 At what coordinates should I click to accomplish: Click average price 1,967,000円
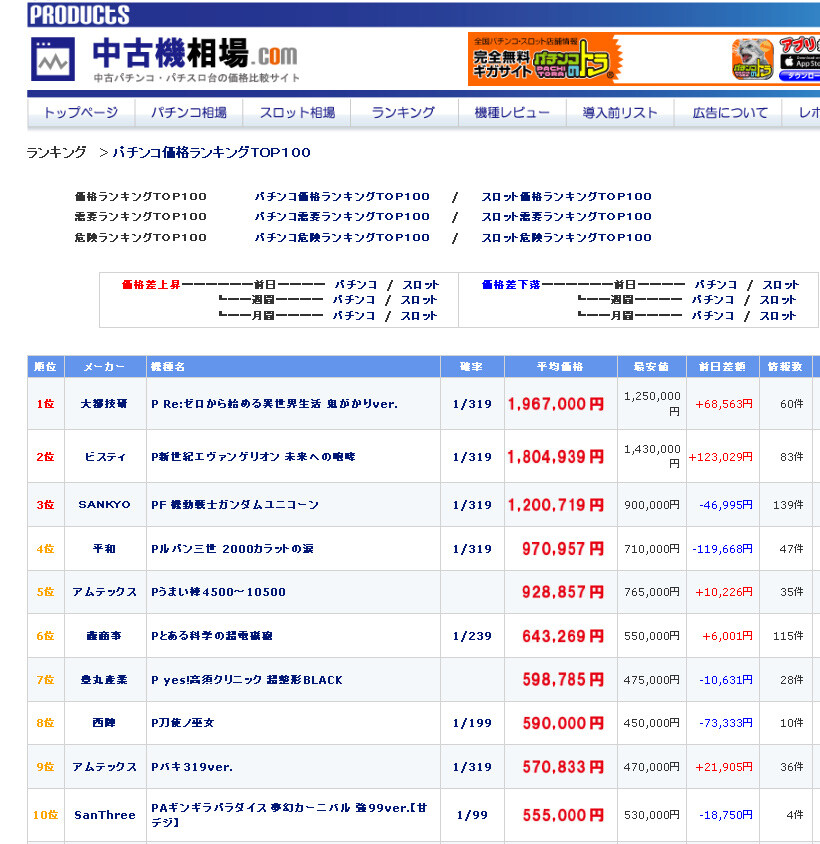coord(556,404)
